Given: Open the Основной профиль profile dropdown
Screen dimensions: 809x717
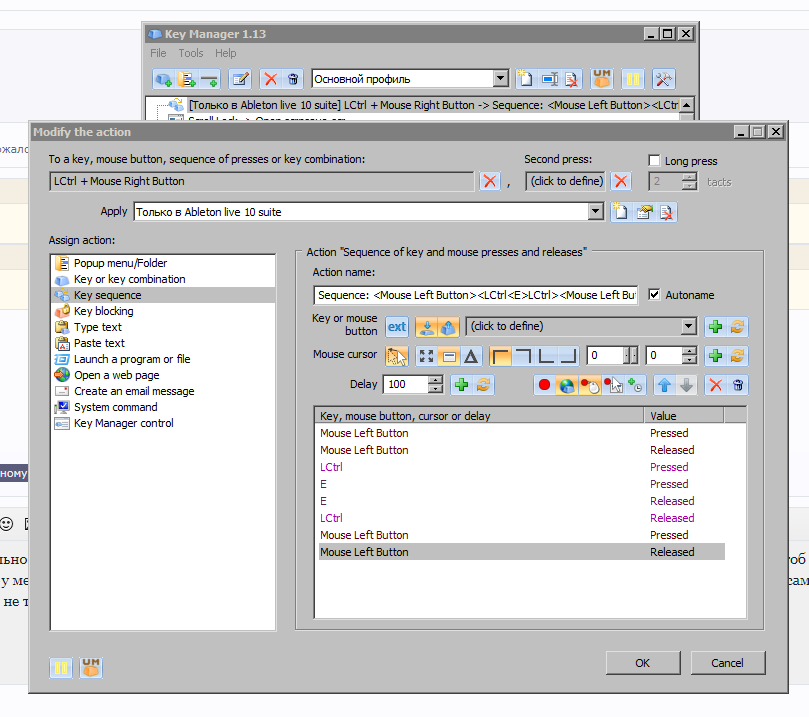Looking at the screenshot, I should (x=500, y=79).
